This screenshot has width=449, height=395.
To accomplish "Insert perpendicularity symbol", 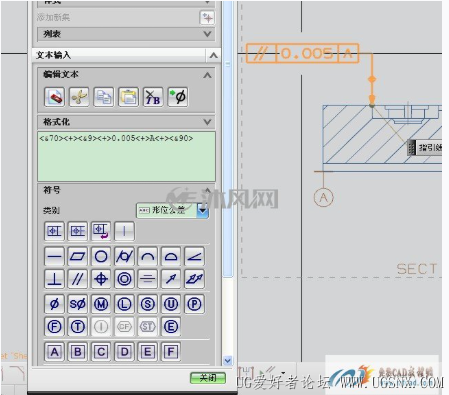I will [54, 279].
